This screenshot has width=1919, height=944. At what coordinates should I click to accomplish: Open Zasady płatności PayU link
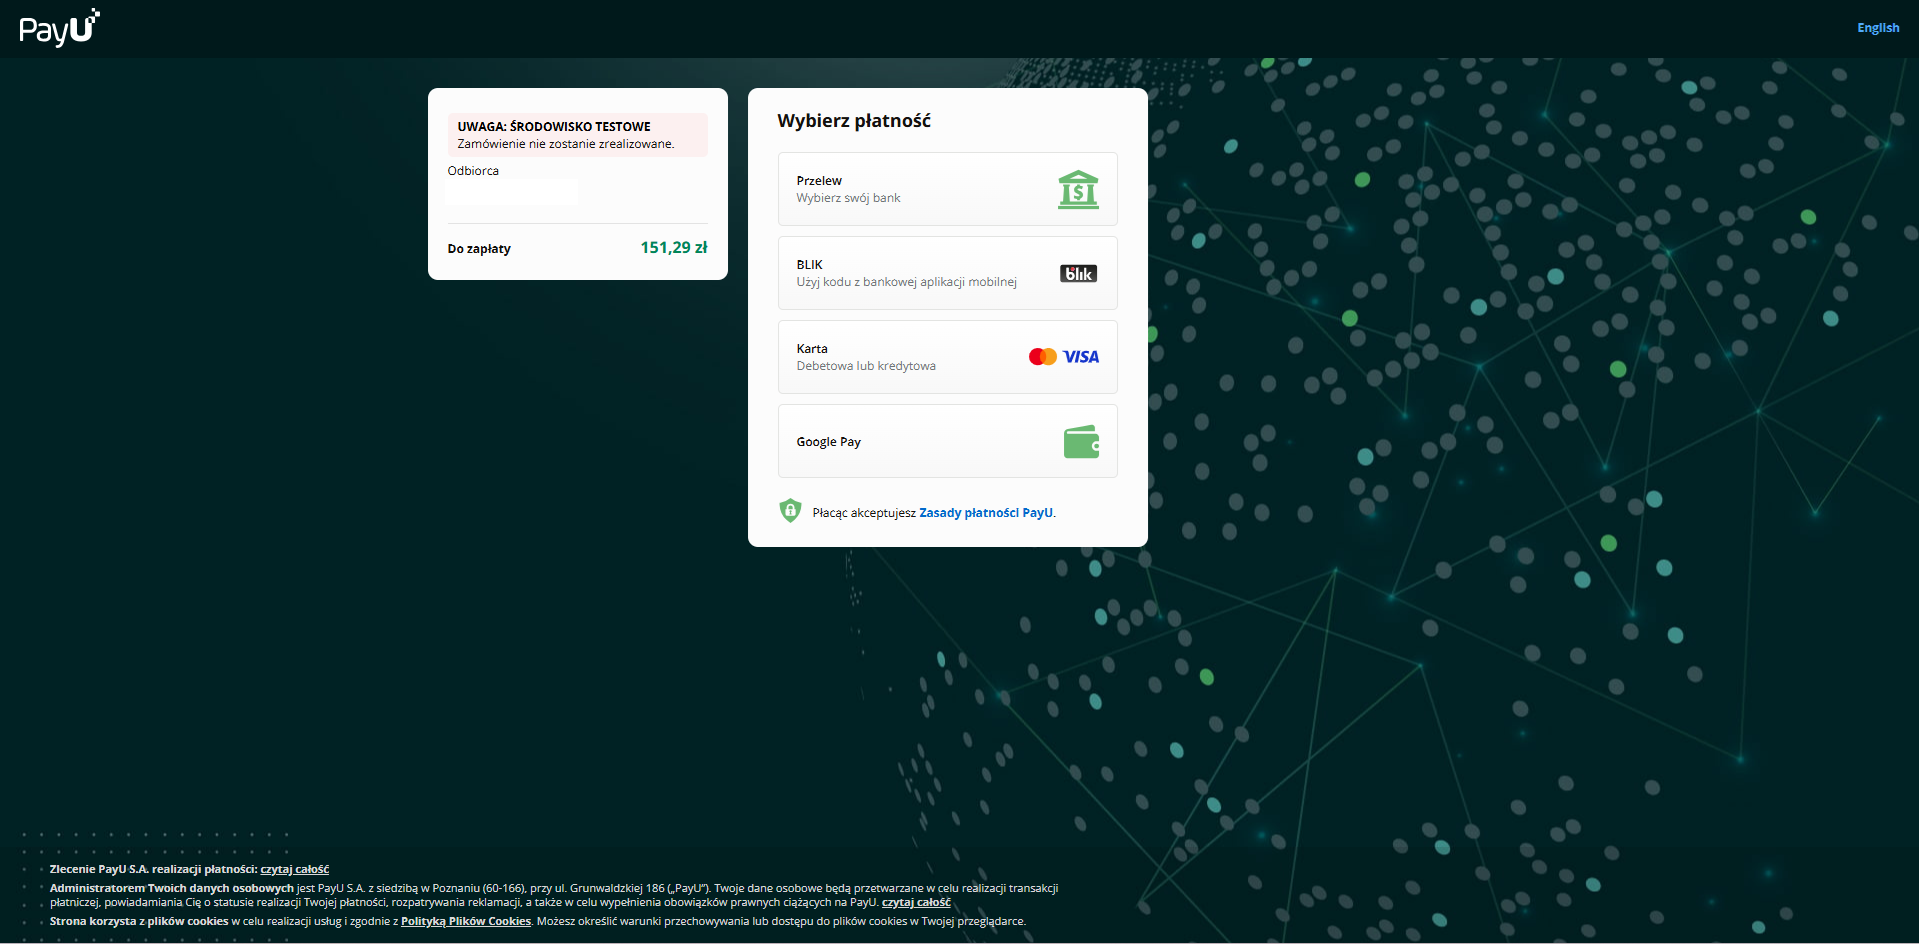pyautogui.click(x=986, y=513)
